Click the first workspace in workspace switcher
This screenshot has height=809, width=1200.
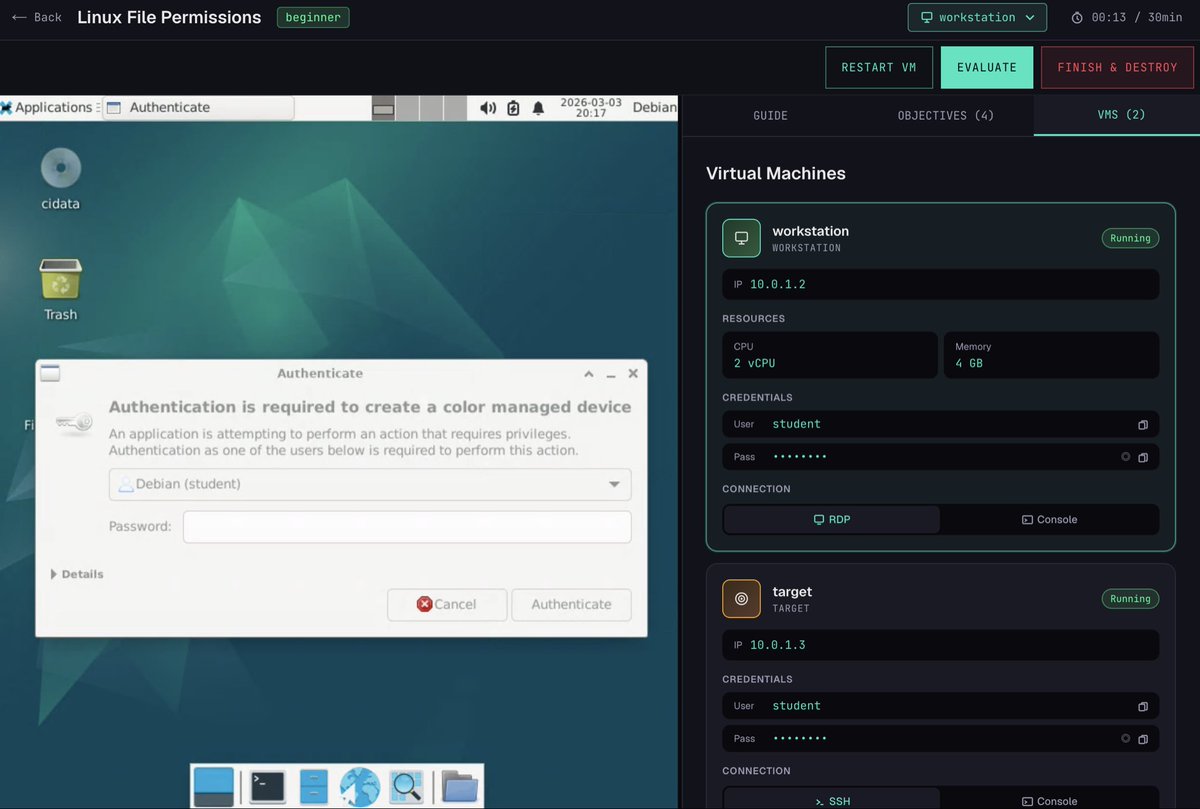pos(383,108)
